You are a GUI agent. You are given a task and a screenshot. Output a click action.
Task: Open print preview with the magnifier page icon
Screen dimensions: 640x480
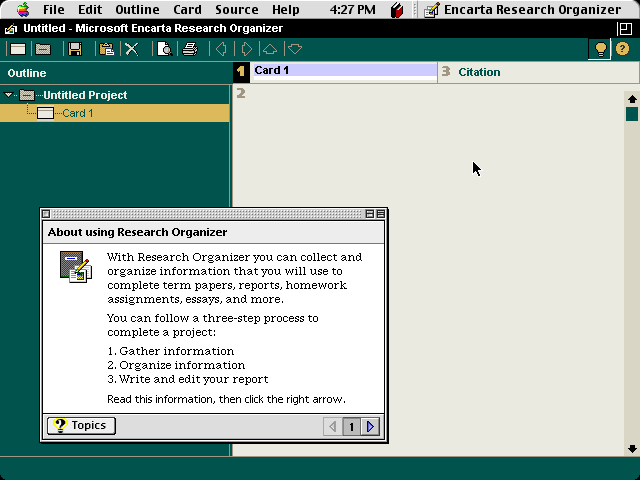click(164, 49)
